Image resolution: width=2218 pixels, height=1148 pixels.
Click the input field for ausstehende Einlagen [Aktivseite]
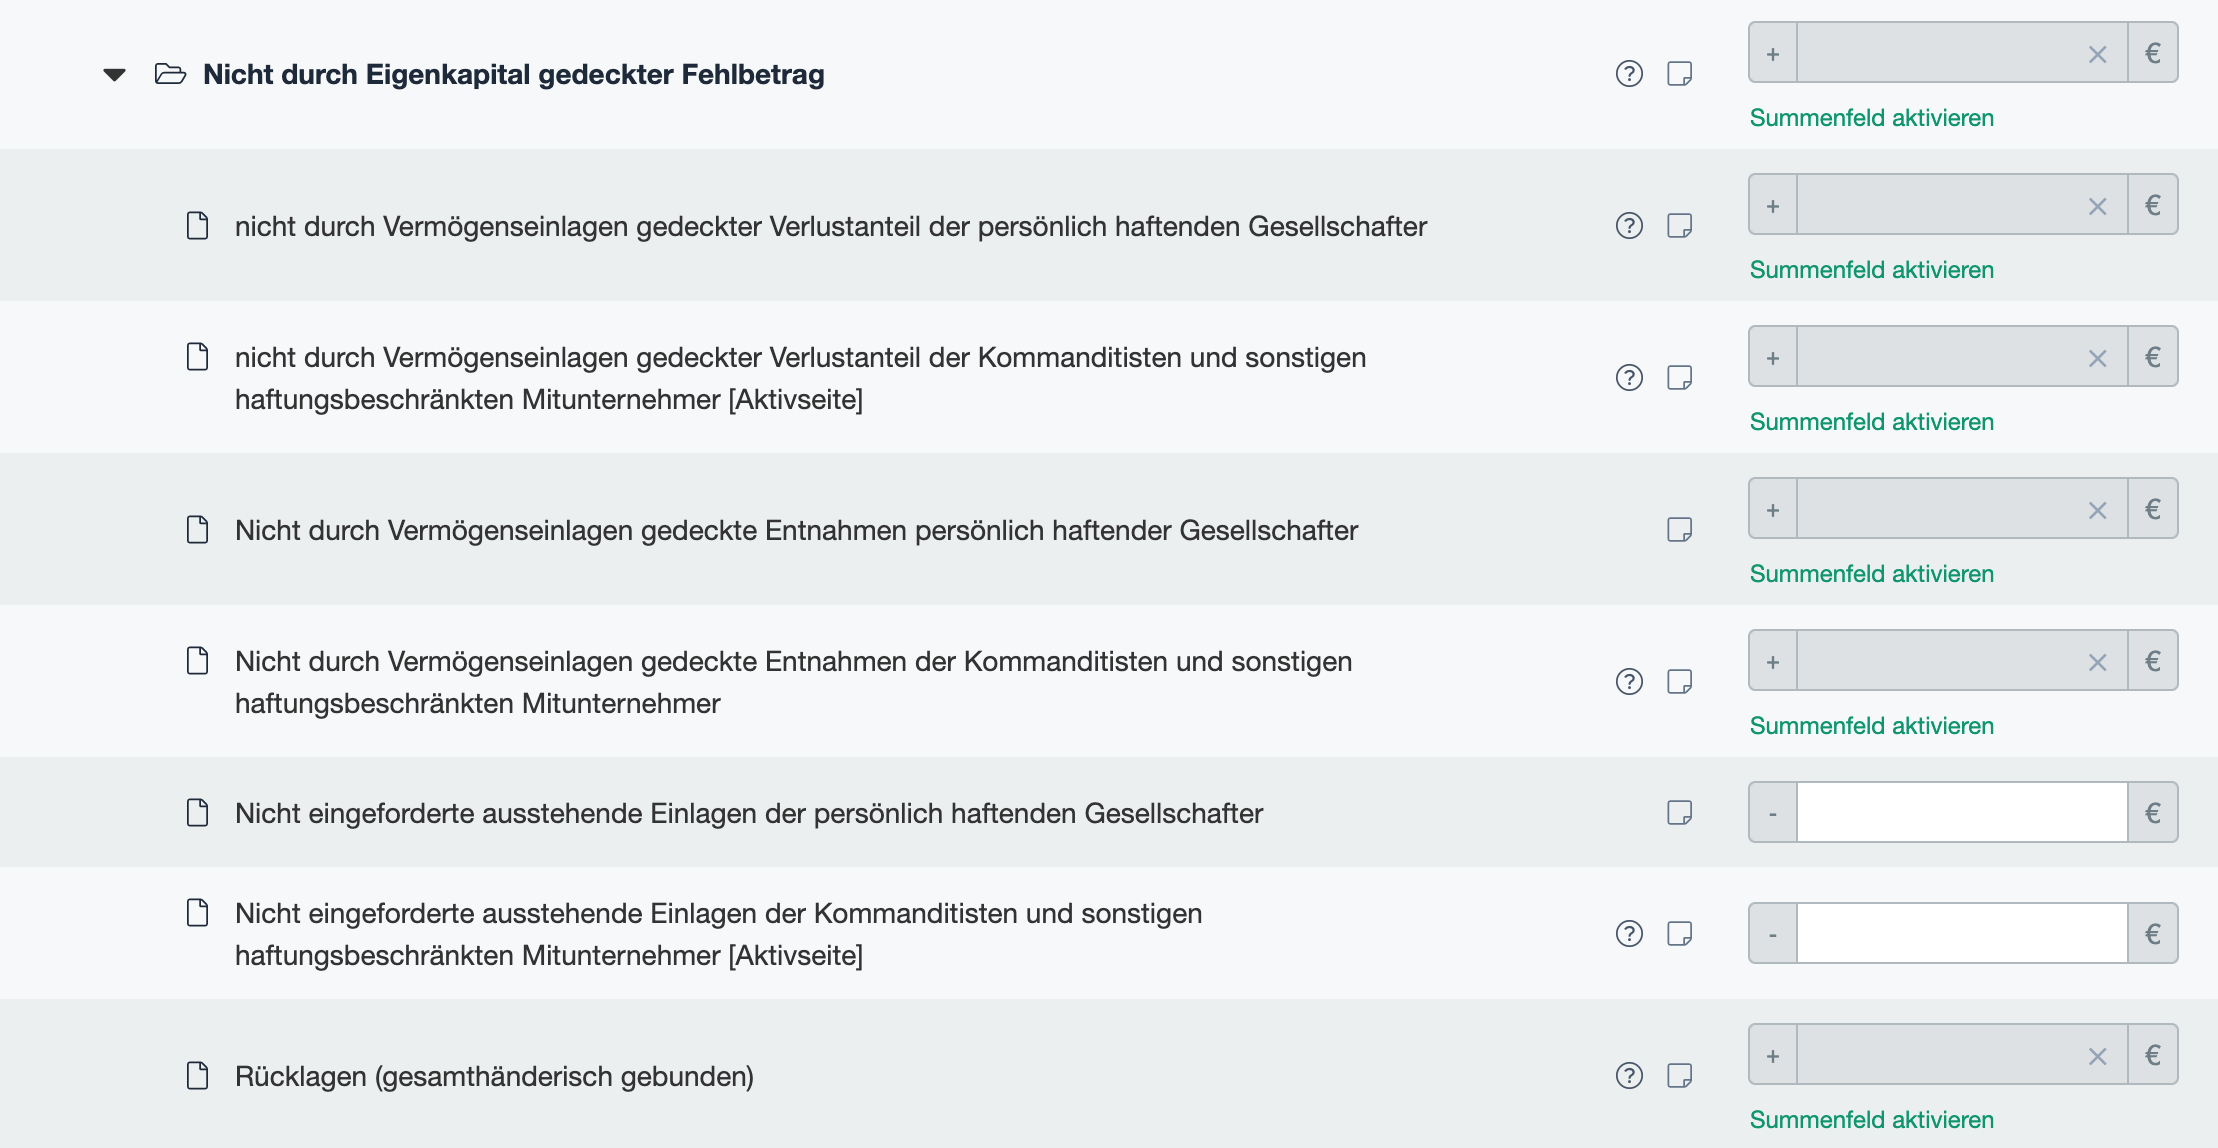[1960, 932]
